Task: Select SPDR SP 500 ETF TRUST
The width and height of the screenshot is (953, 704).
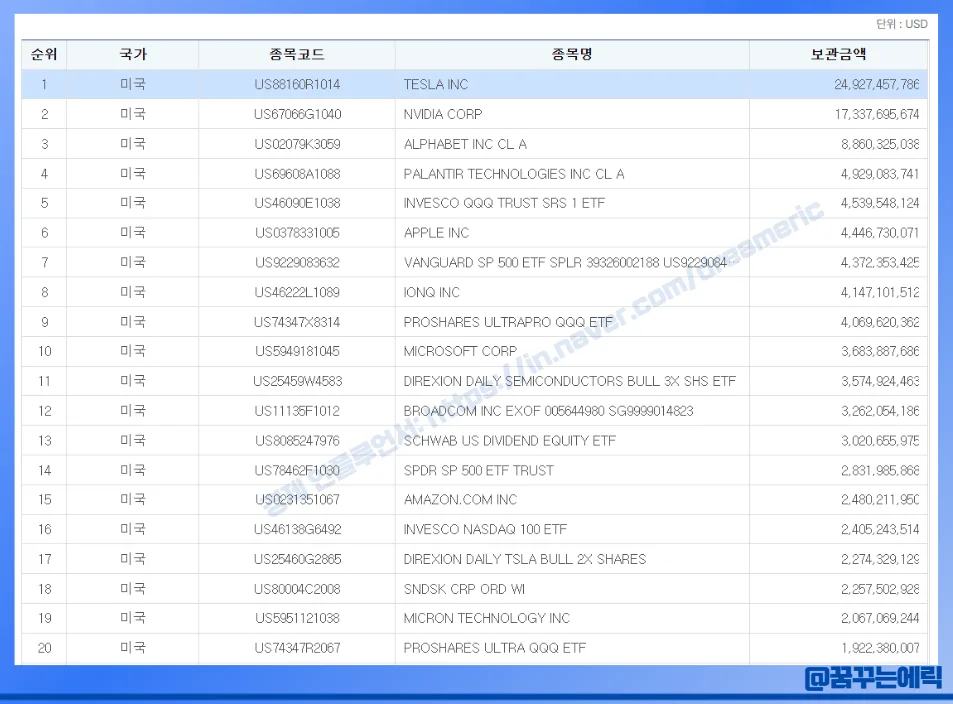Action: click(x=478, y=471)
